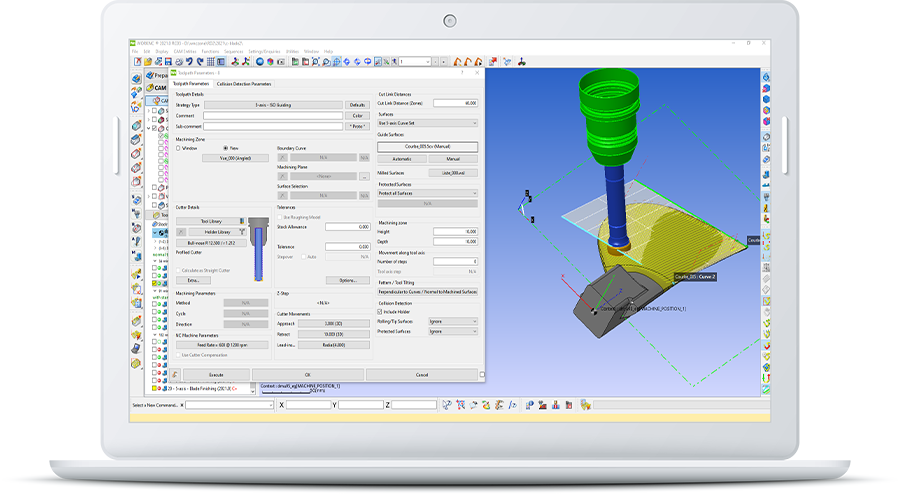
Task: Expand the first collapsed tree node under CAM
Action: coord(149,111)
